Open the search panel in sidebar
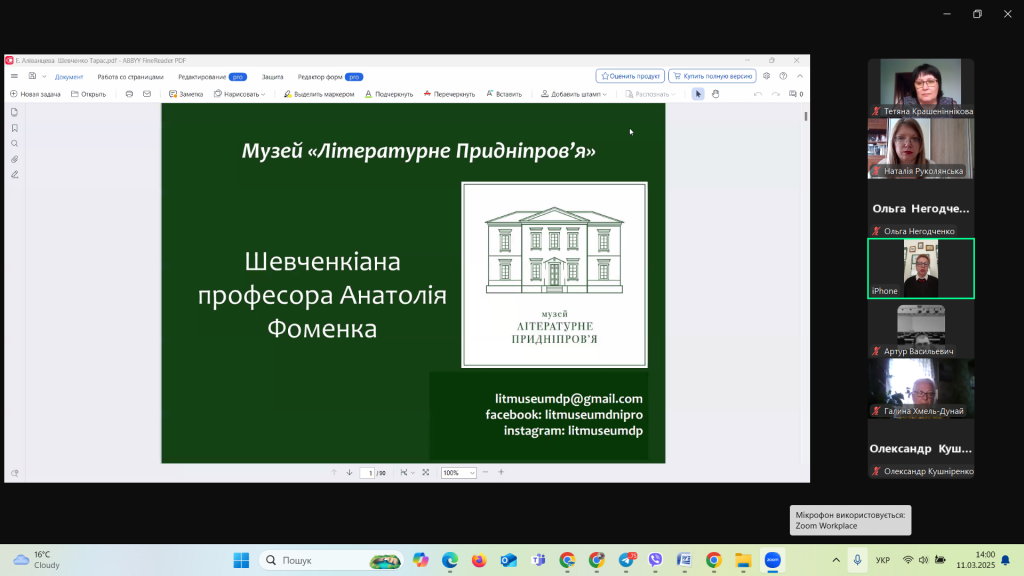This screenshot has height=576, width=1024. point(14,143)
